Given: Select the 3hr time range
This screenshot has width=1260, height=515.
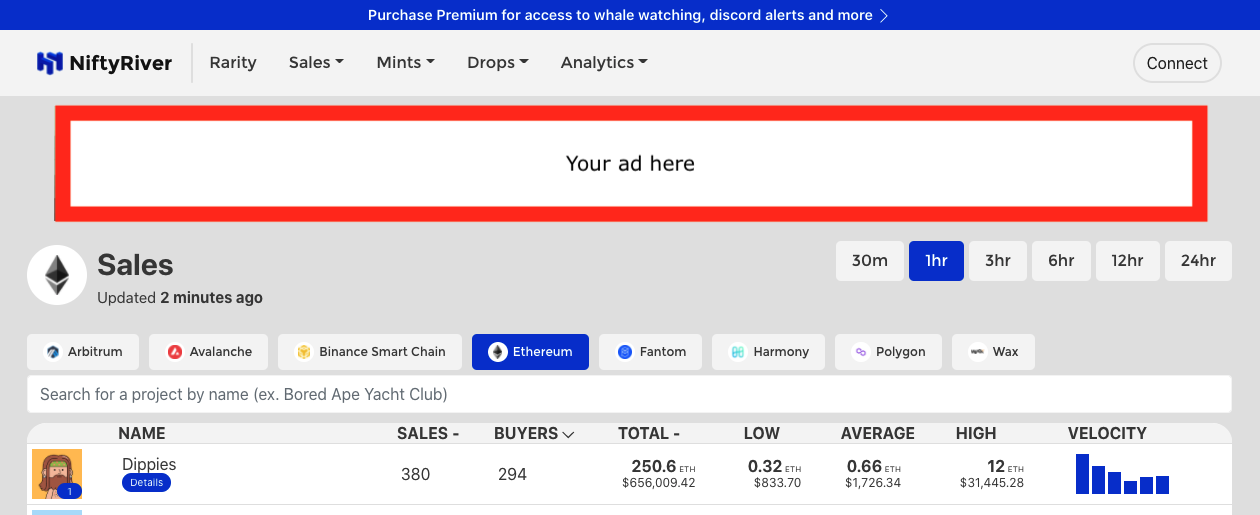Looking at the screenshot, I should (x=998, y=261).
